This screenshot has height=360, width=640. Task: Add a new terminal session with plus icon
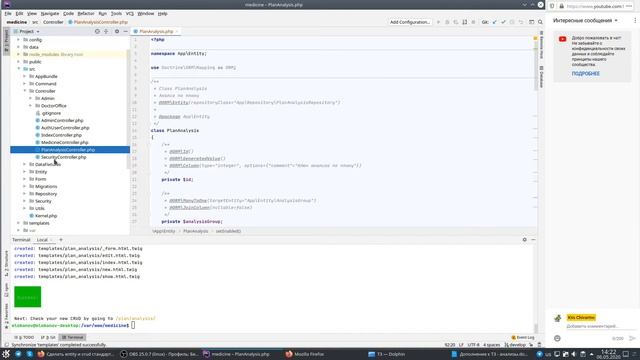61,240
